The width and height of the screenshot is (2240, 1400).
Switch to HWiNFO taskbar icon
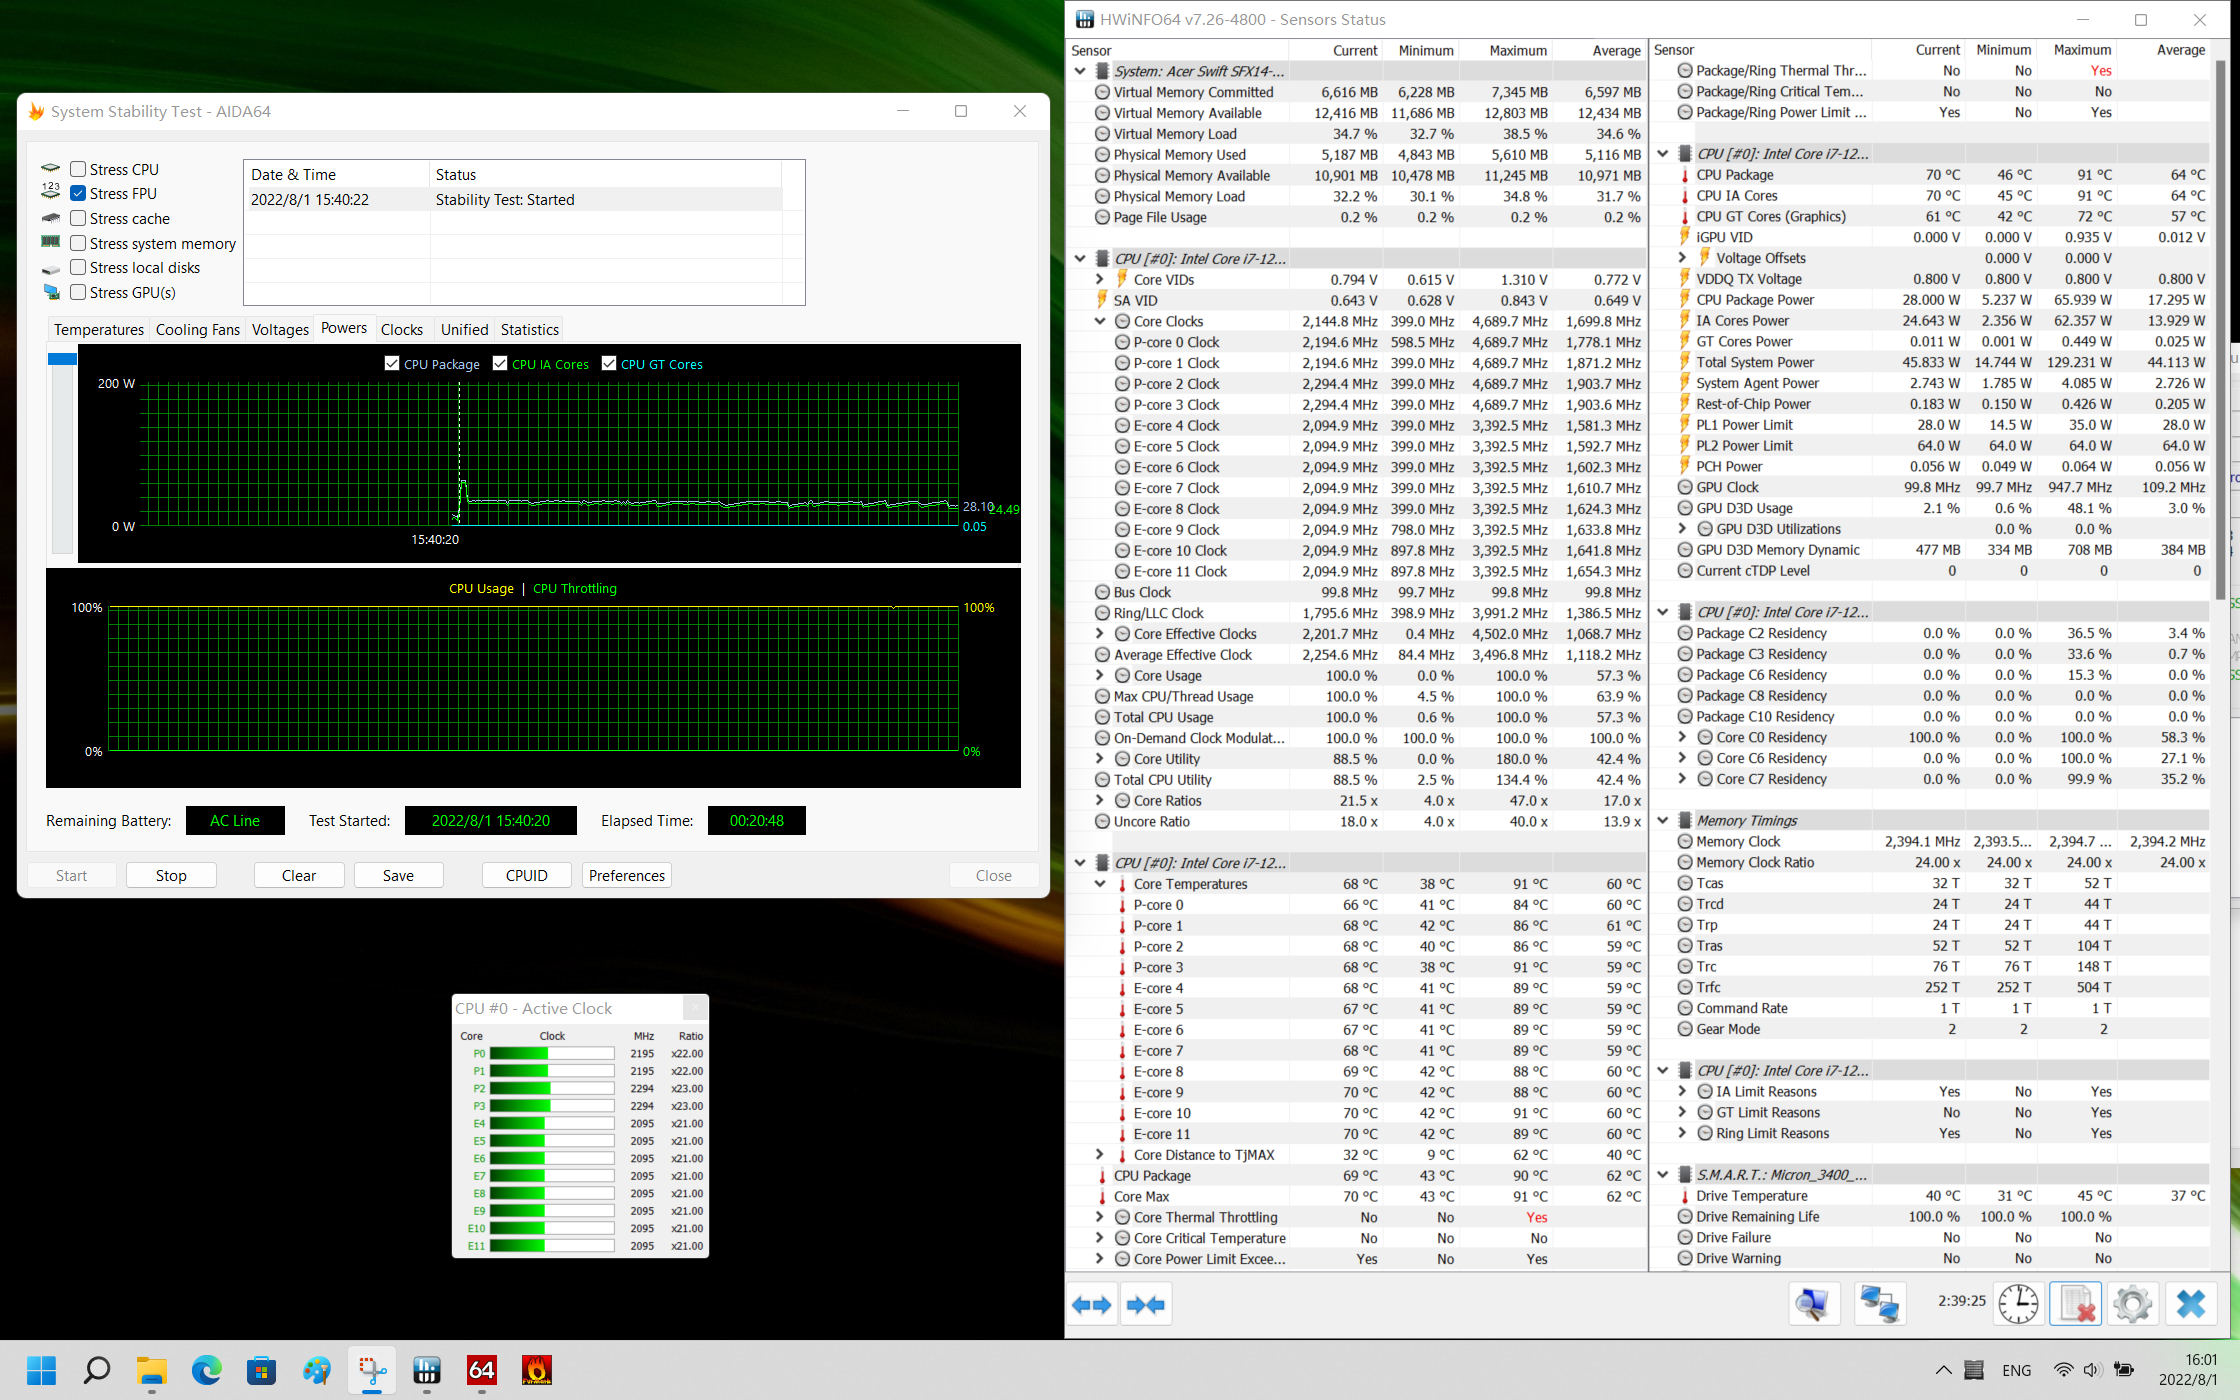427,1370
